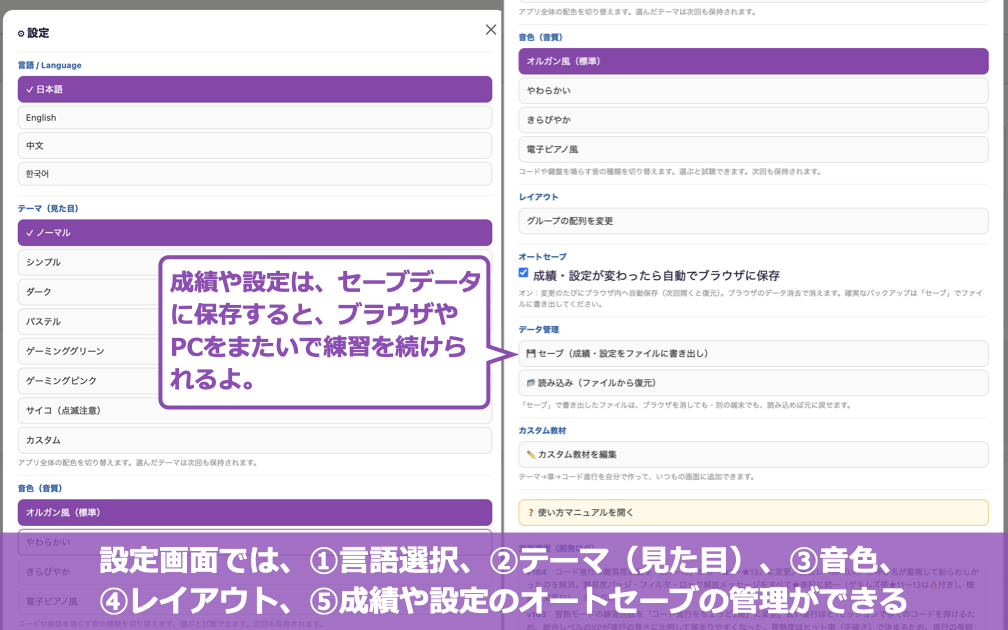The image size is (1008, 630).
Task: Click the checkmark on 日本語 row
Action: tap(30, 89)
